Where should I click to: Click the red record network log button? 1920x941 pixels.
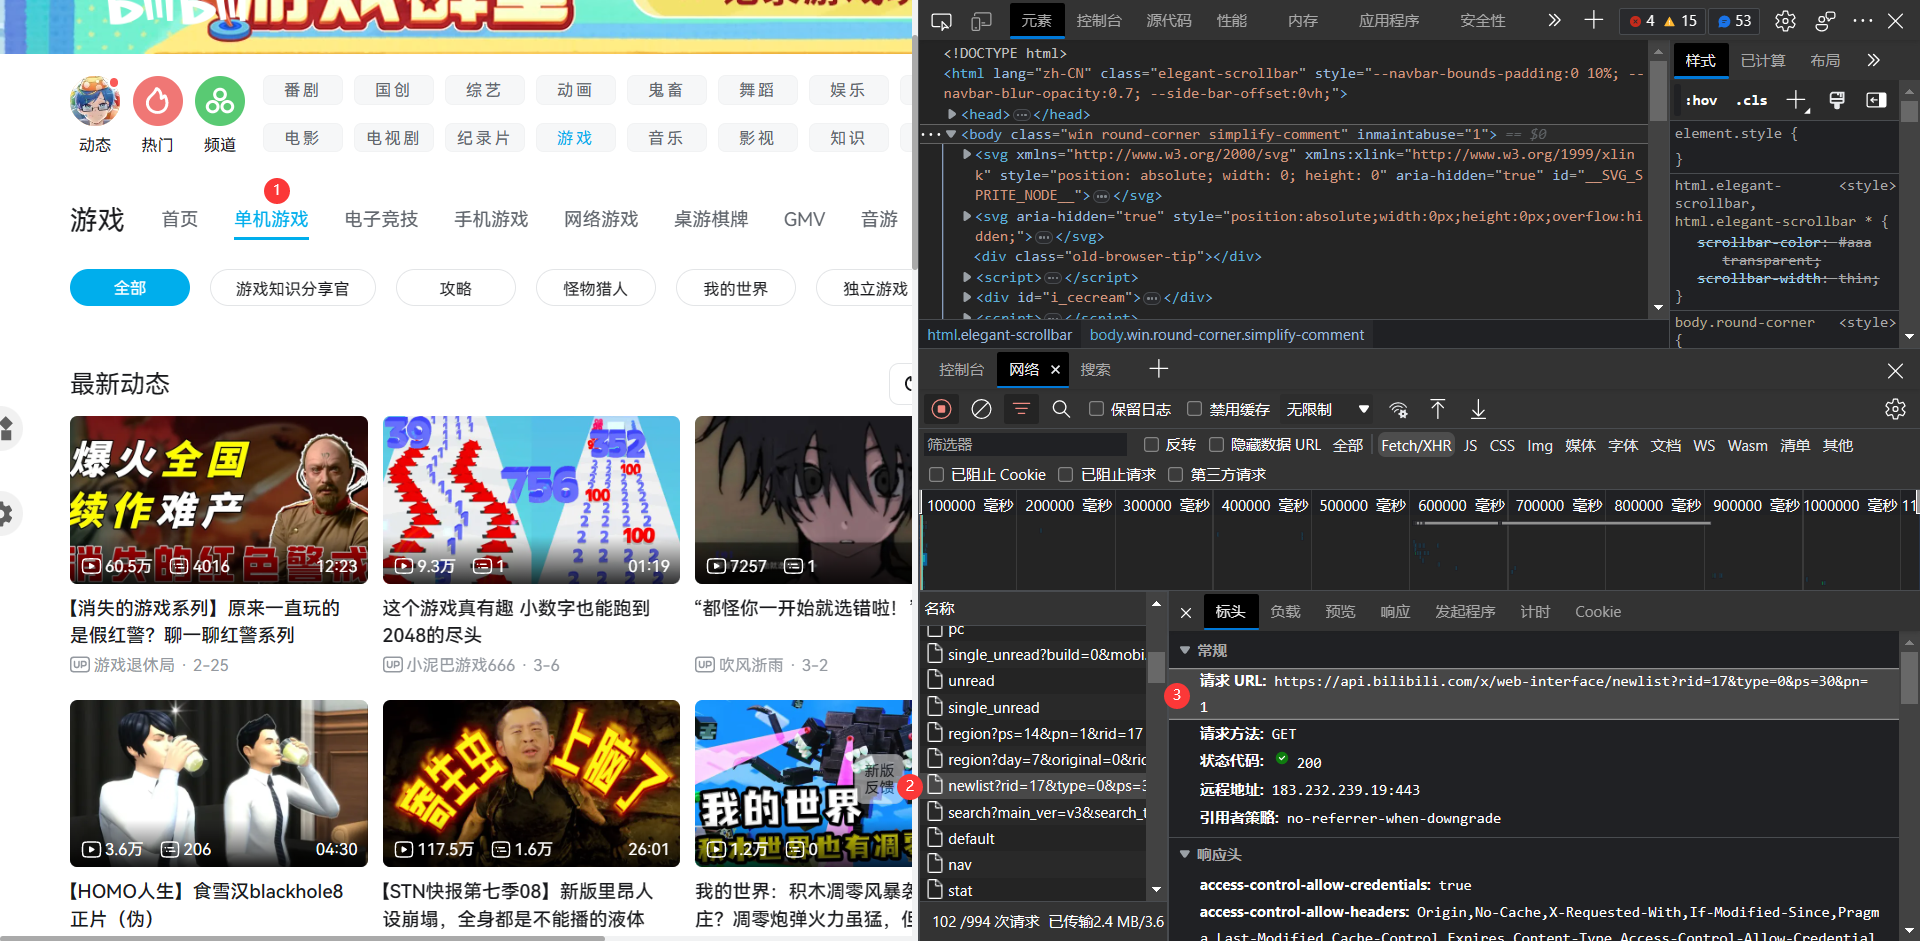pos(941,409)
